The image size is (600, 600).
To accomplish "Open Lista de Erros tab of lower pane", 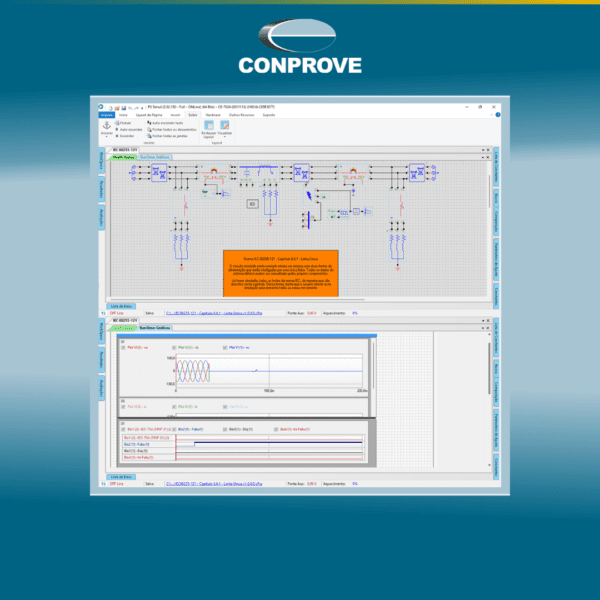I will [121, 477].
